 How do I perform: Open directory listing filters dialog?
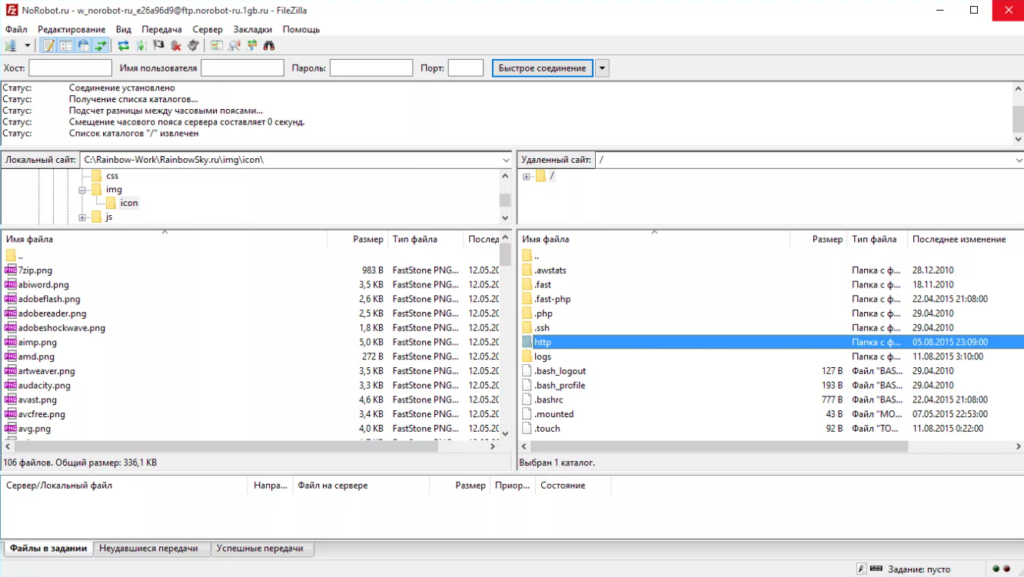click(216, 46)
